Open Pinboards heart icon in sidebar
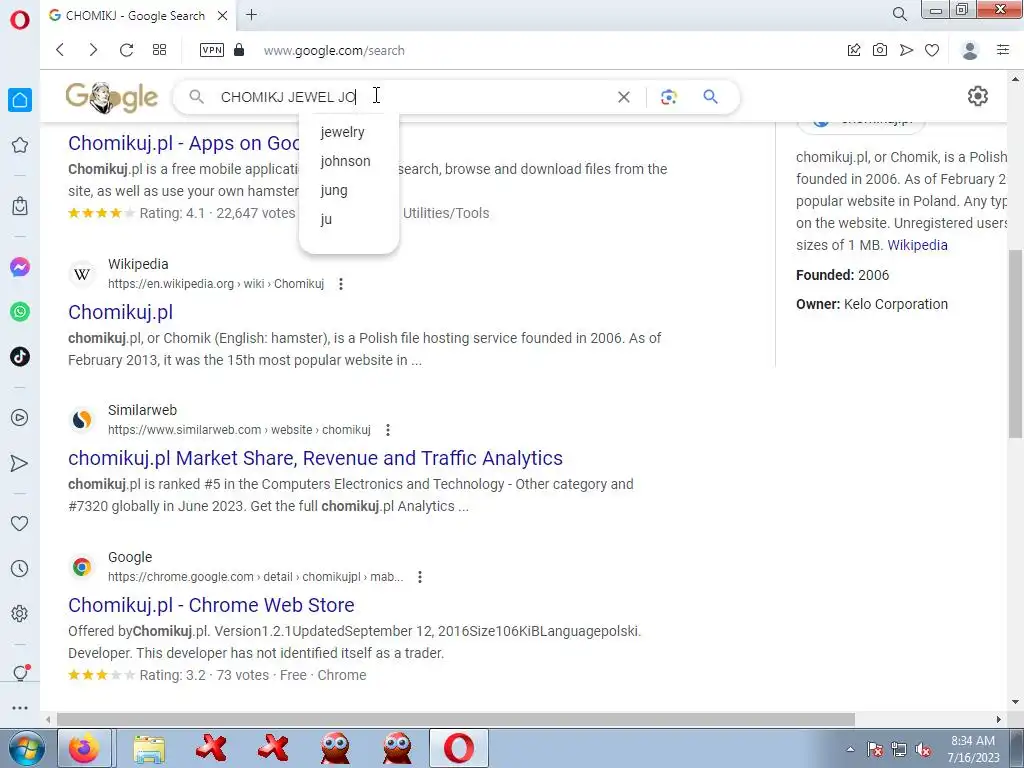The height and width of the screenshot is (768, 1024). [x=20, y=523]
